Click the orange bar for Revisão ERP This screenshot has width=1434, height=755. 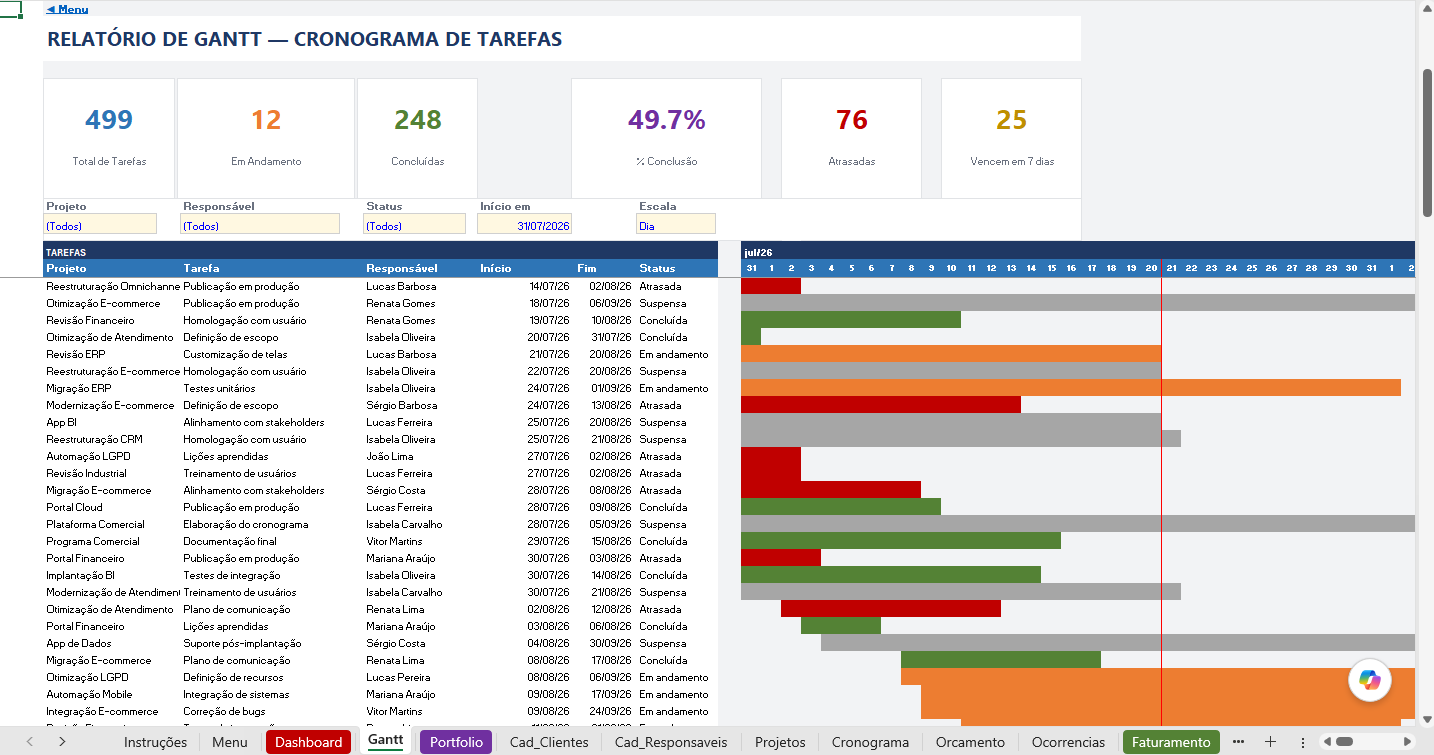951,354
